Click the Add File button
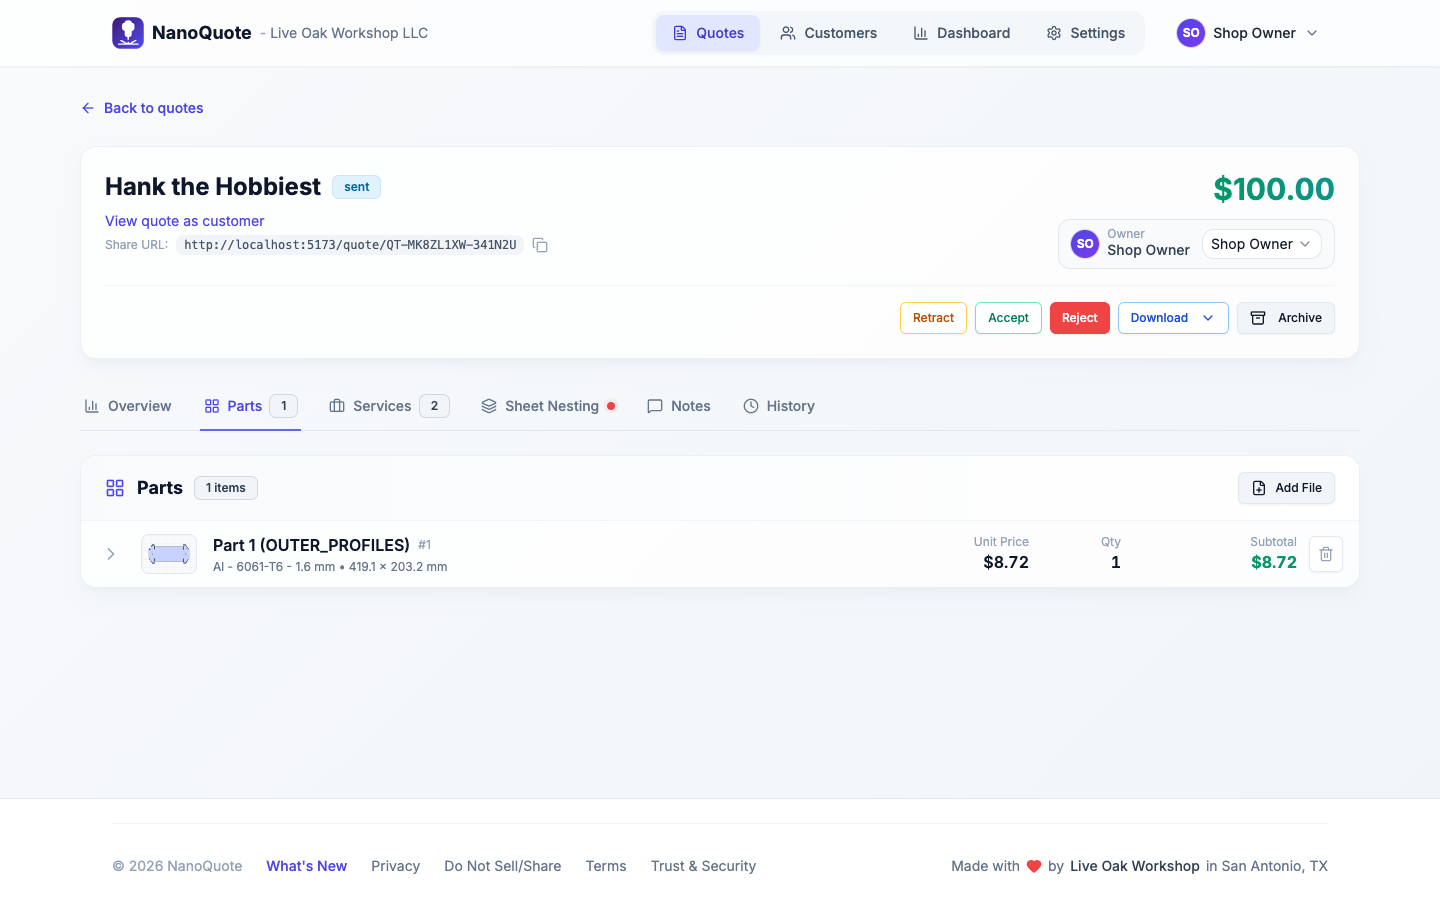 point(1286,488)
